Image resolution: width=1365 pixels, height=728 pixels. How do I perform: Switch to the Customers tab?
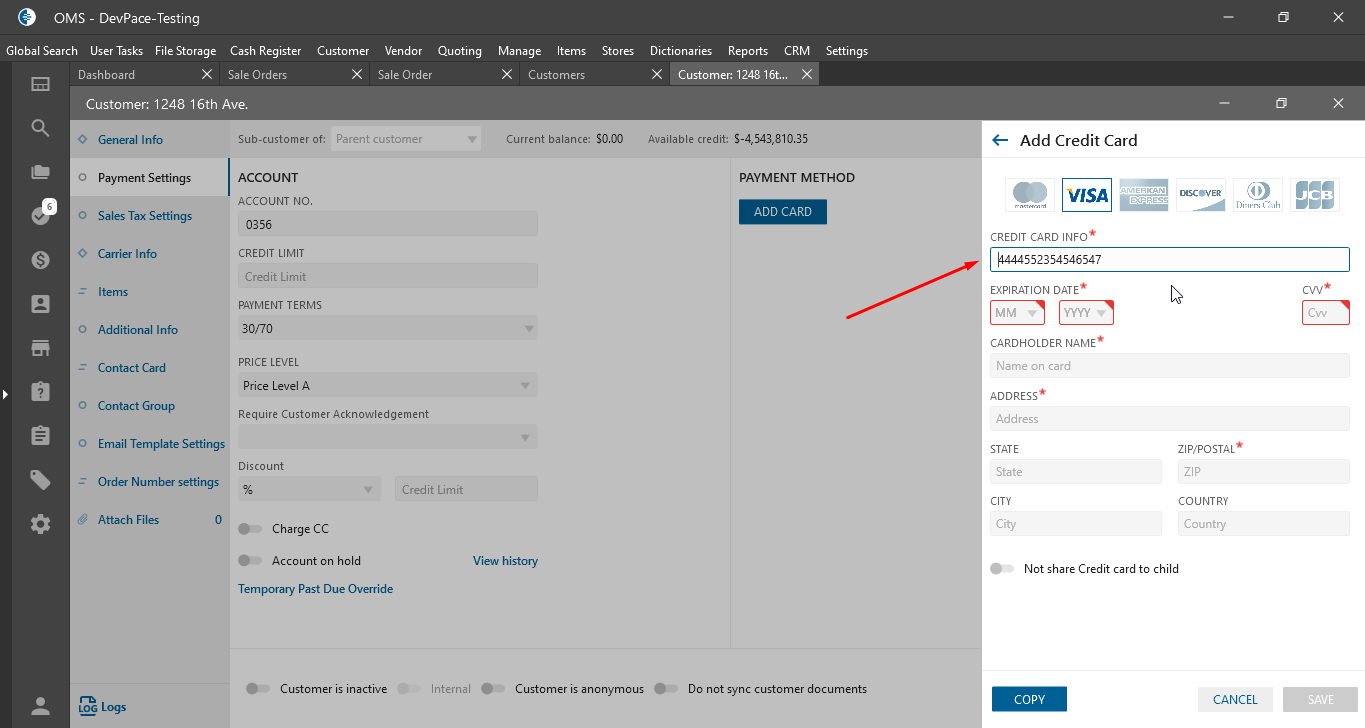point(557,75)
